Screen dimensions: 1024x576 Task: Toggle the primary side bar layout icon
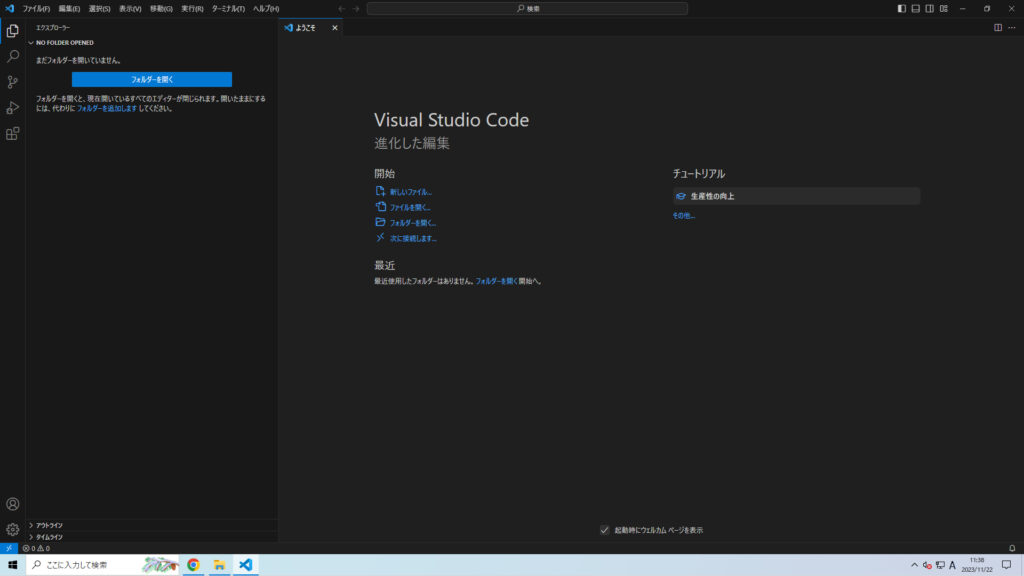[x=901, y=8]
